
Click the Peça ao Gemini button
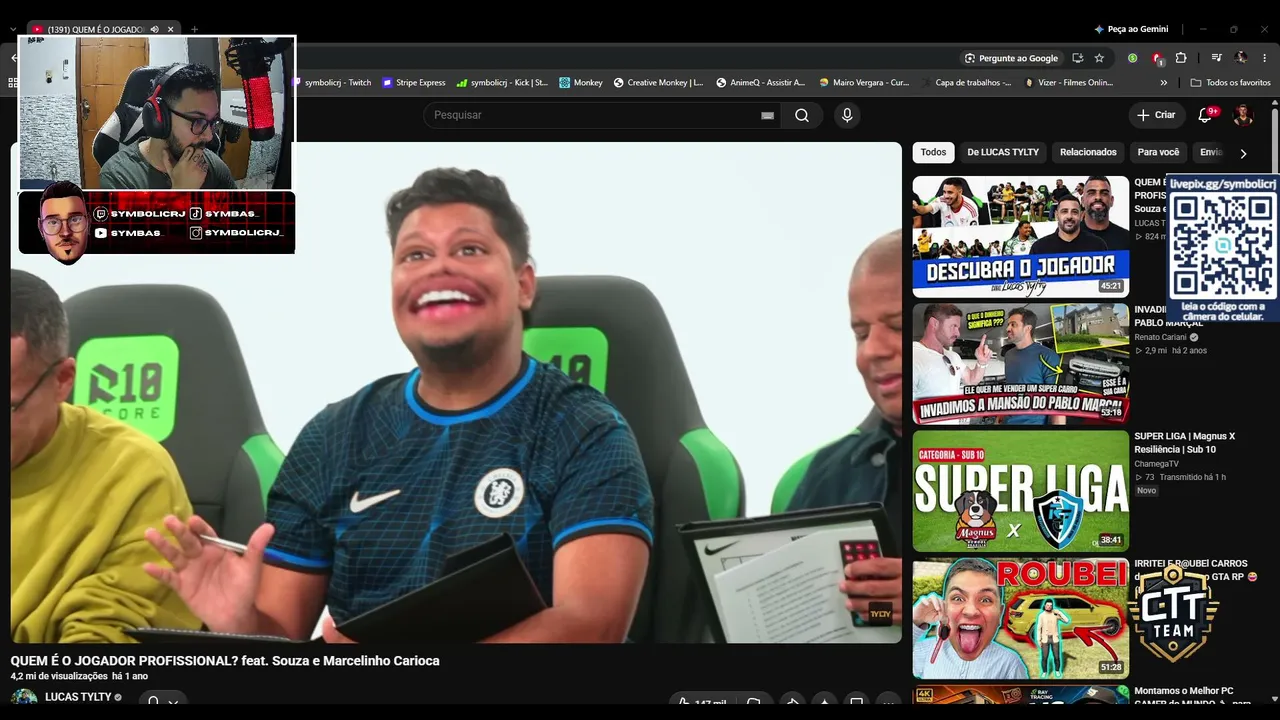[1131, 29]
